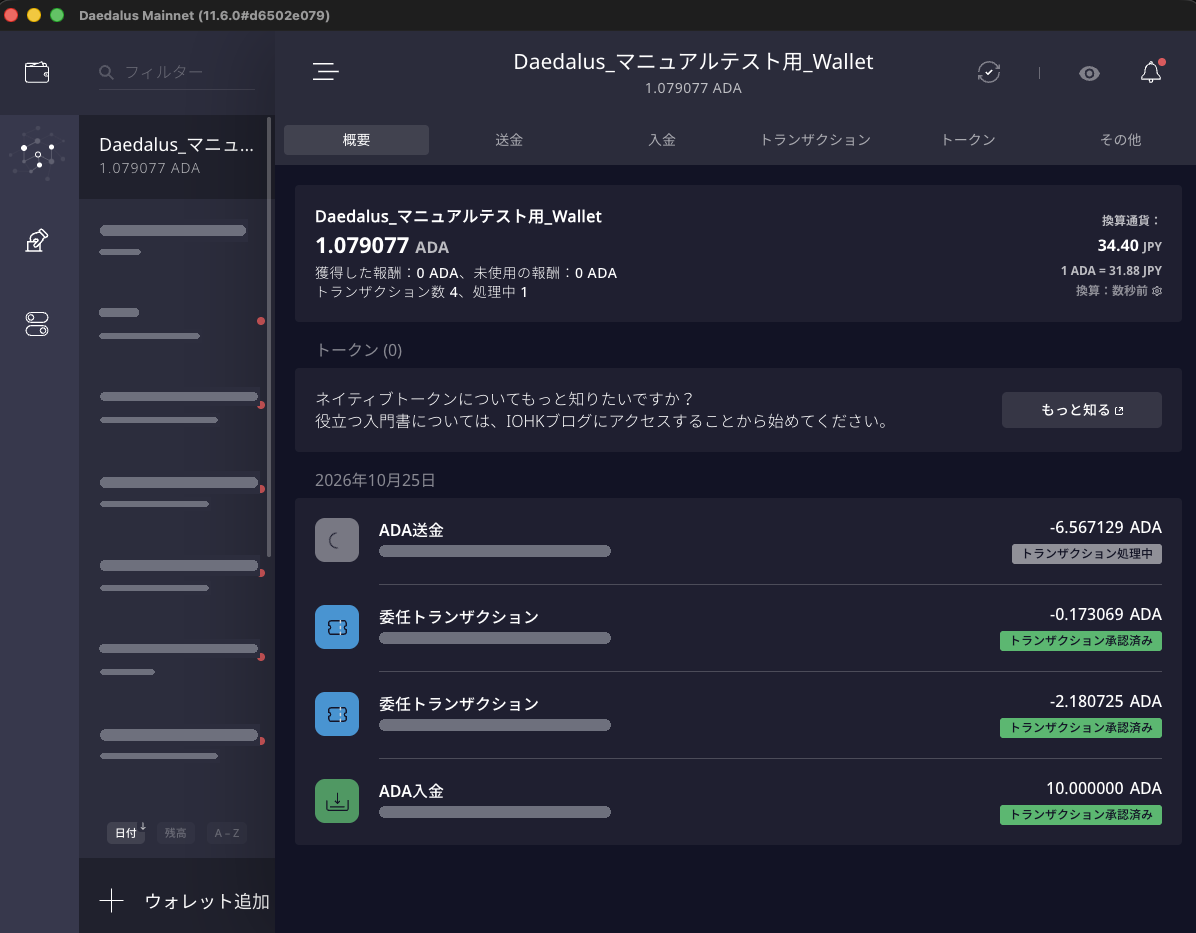The image size is (1196, 933).
Task: Sort wallets by 日付
Action: pos(126,833)
